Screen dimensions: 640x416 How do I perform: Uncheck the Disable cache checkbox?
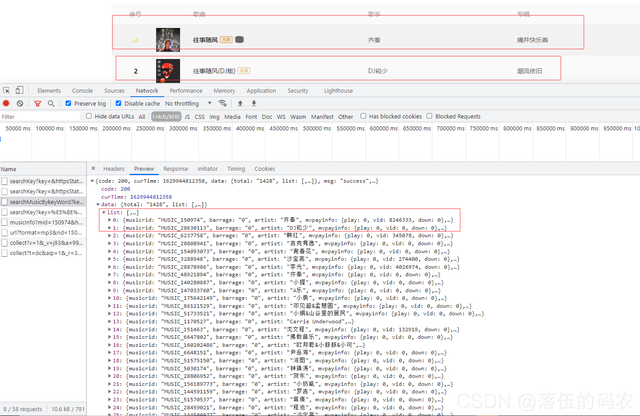117,103
